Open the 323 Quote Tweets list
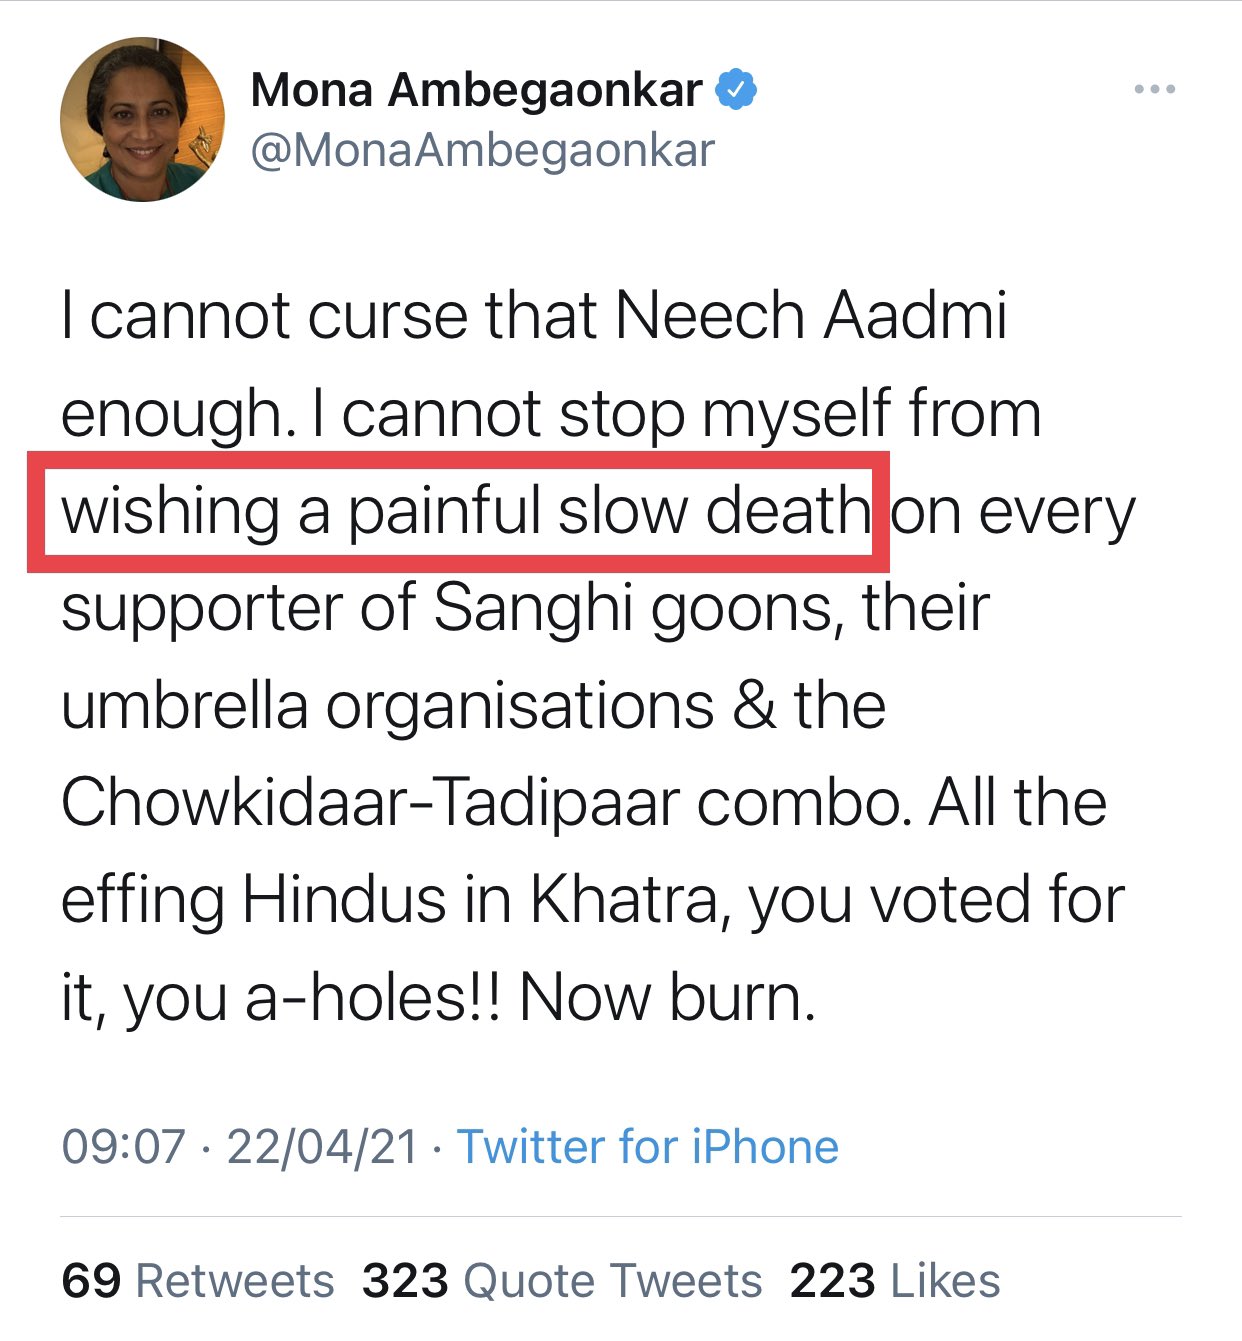 [562, 1281]
